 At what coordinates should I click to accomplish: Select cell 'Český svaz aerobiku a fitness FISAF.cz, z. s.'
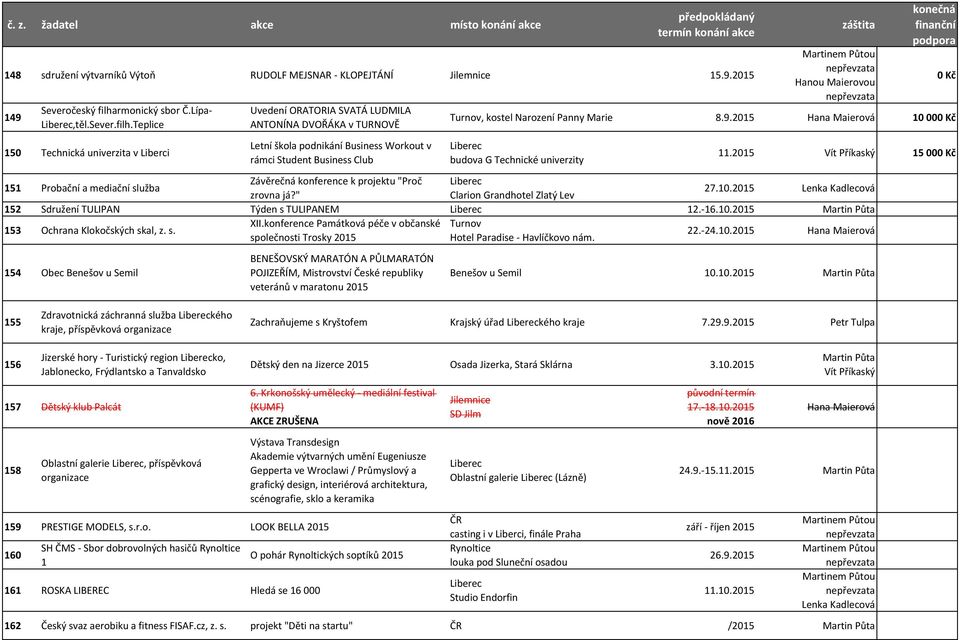pos(133,625)
